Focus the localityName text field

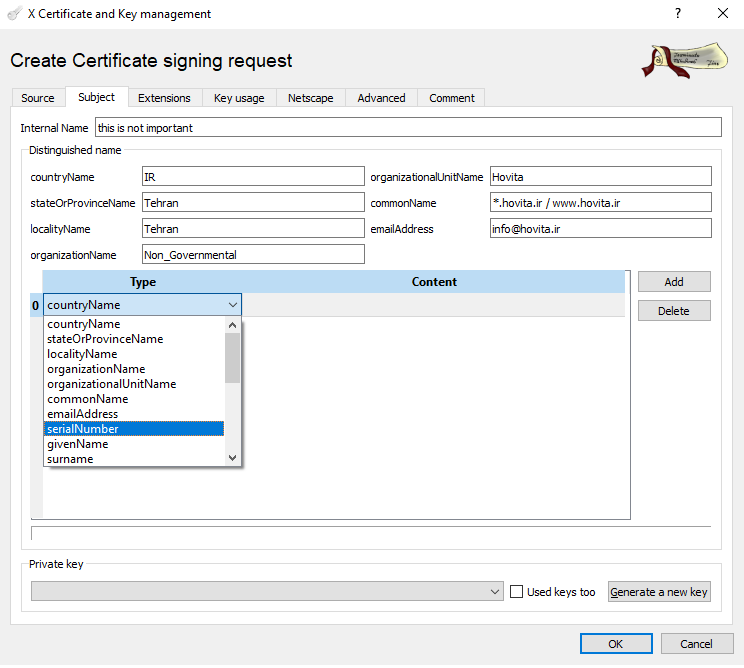click(253, 229)
